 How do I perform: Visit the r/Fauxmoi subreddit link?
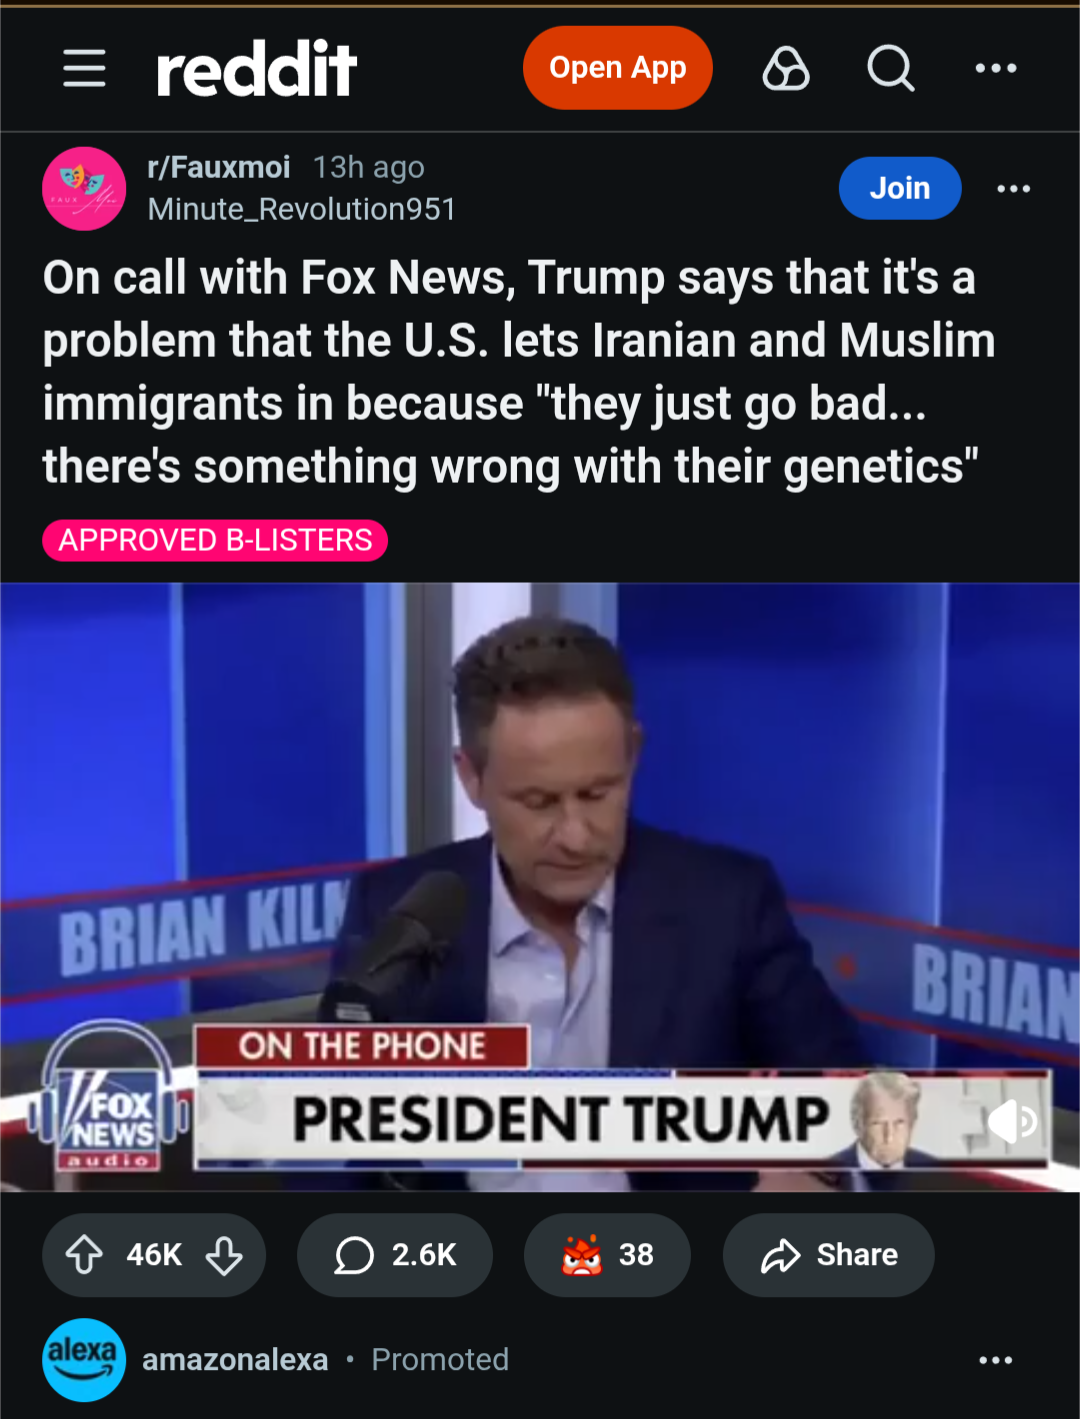click(x=219, y=167)
